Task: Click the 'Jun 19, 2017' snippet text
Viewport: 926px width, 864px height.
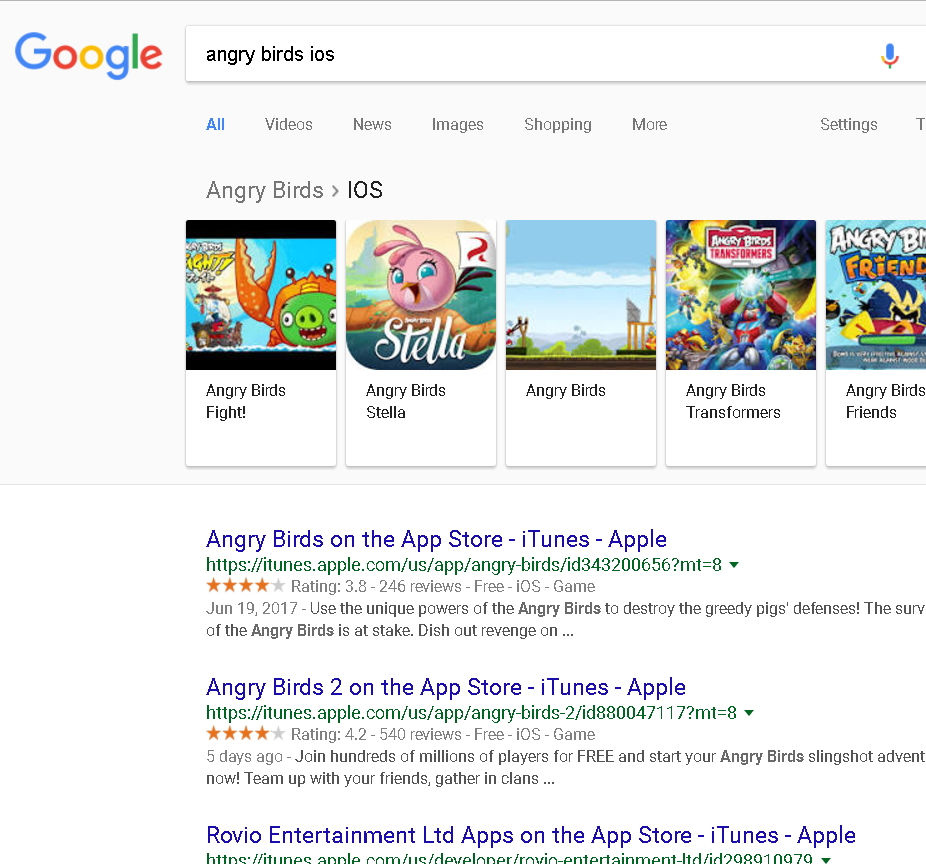Action: (252, 608)
